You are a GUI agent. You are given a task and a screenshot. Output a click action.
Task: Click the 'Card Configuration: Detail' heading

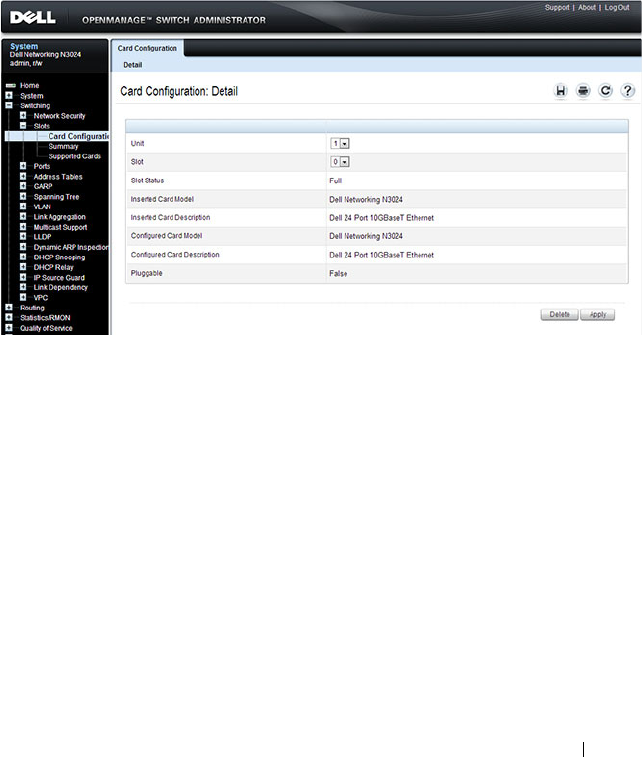[179, 91]
